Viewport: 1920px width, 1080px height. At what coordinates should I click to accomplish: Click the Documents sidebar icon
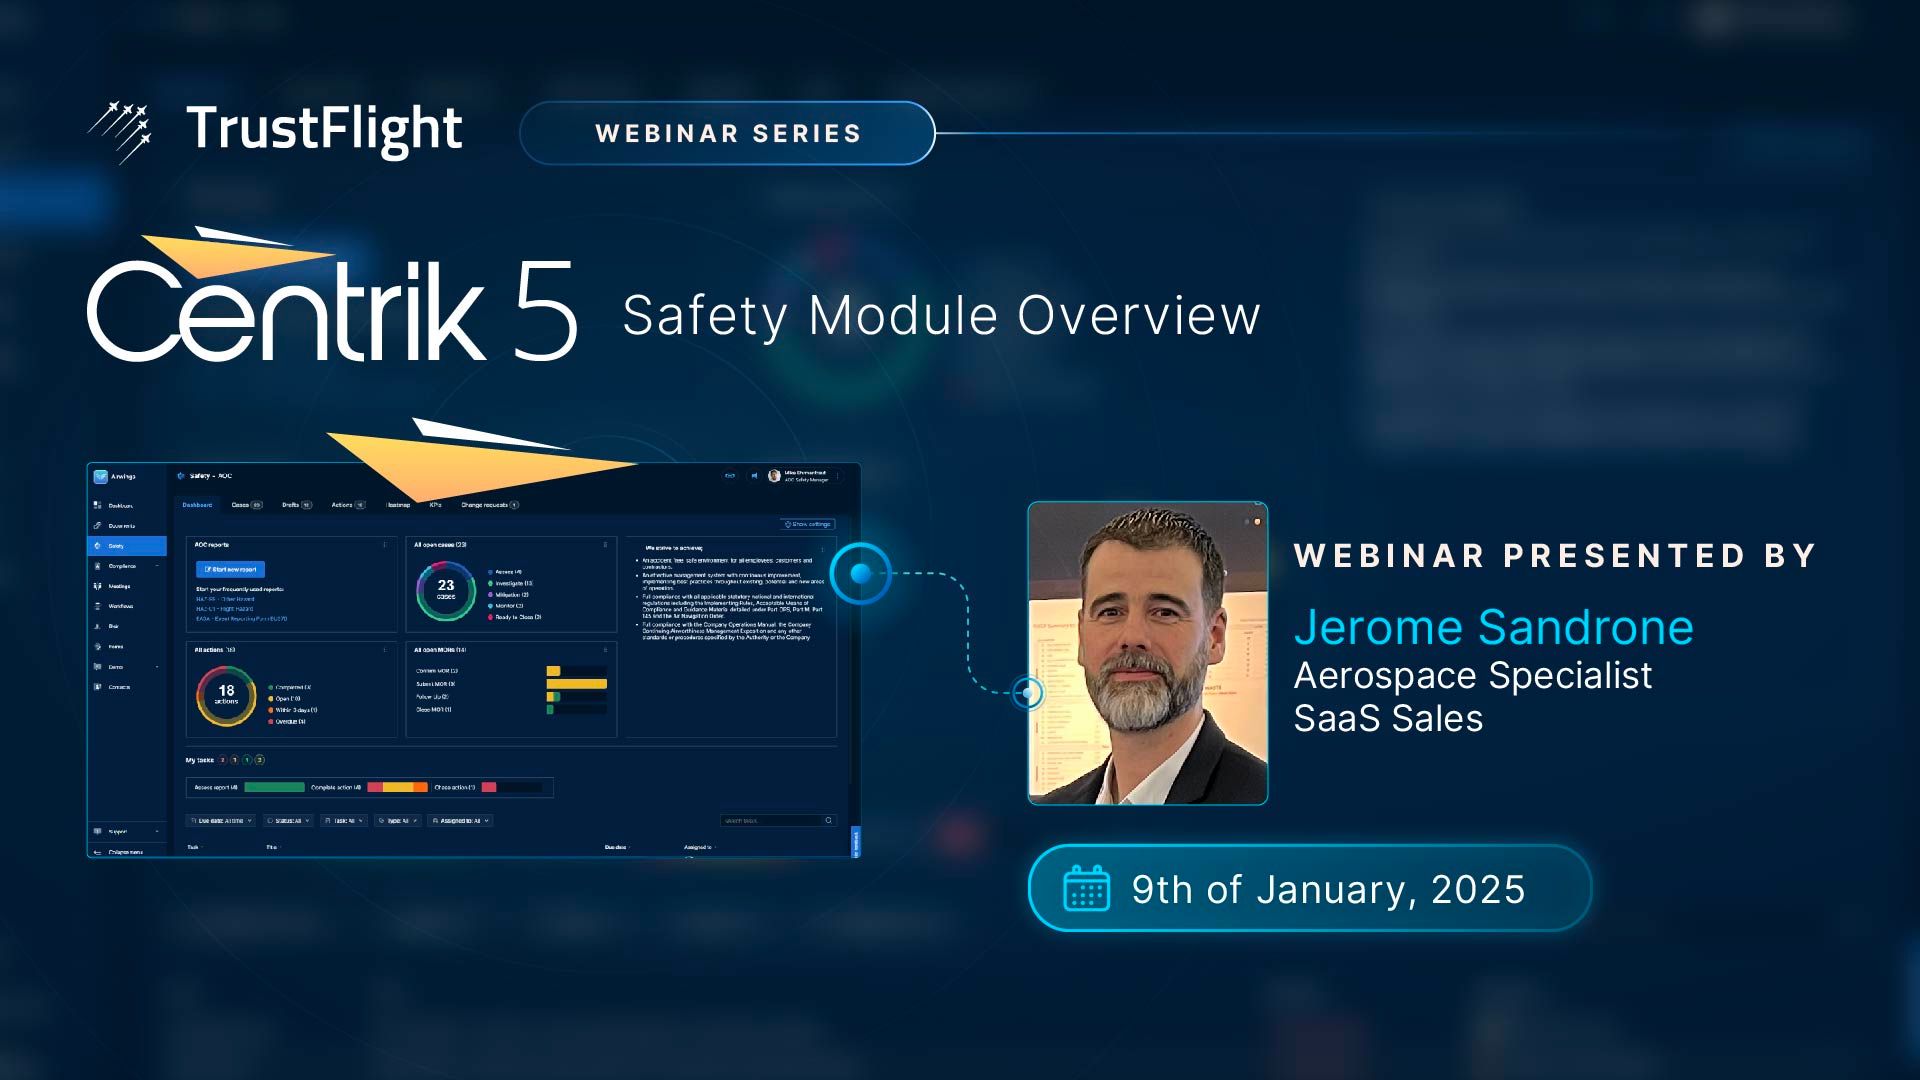[98, 525]
